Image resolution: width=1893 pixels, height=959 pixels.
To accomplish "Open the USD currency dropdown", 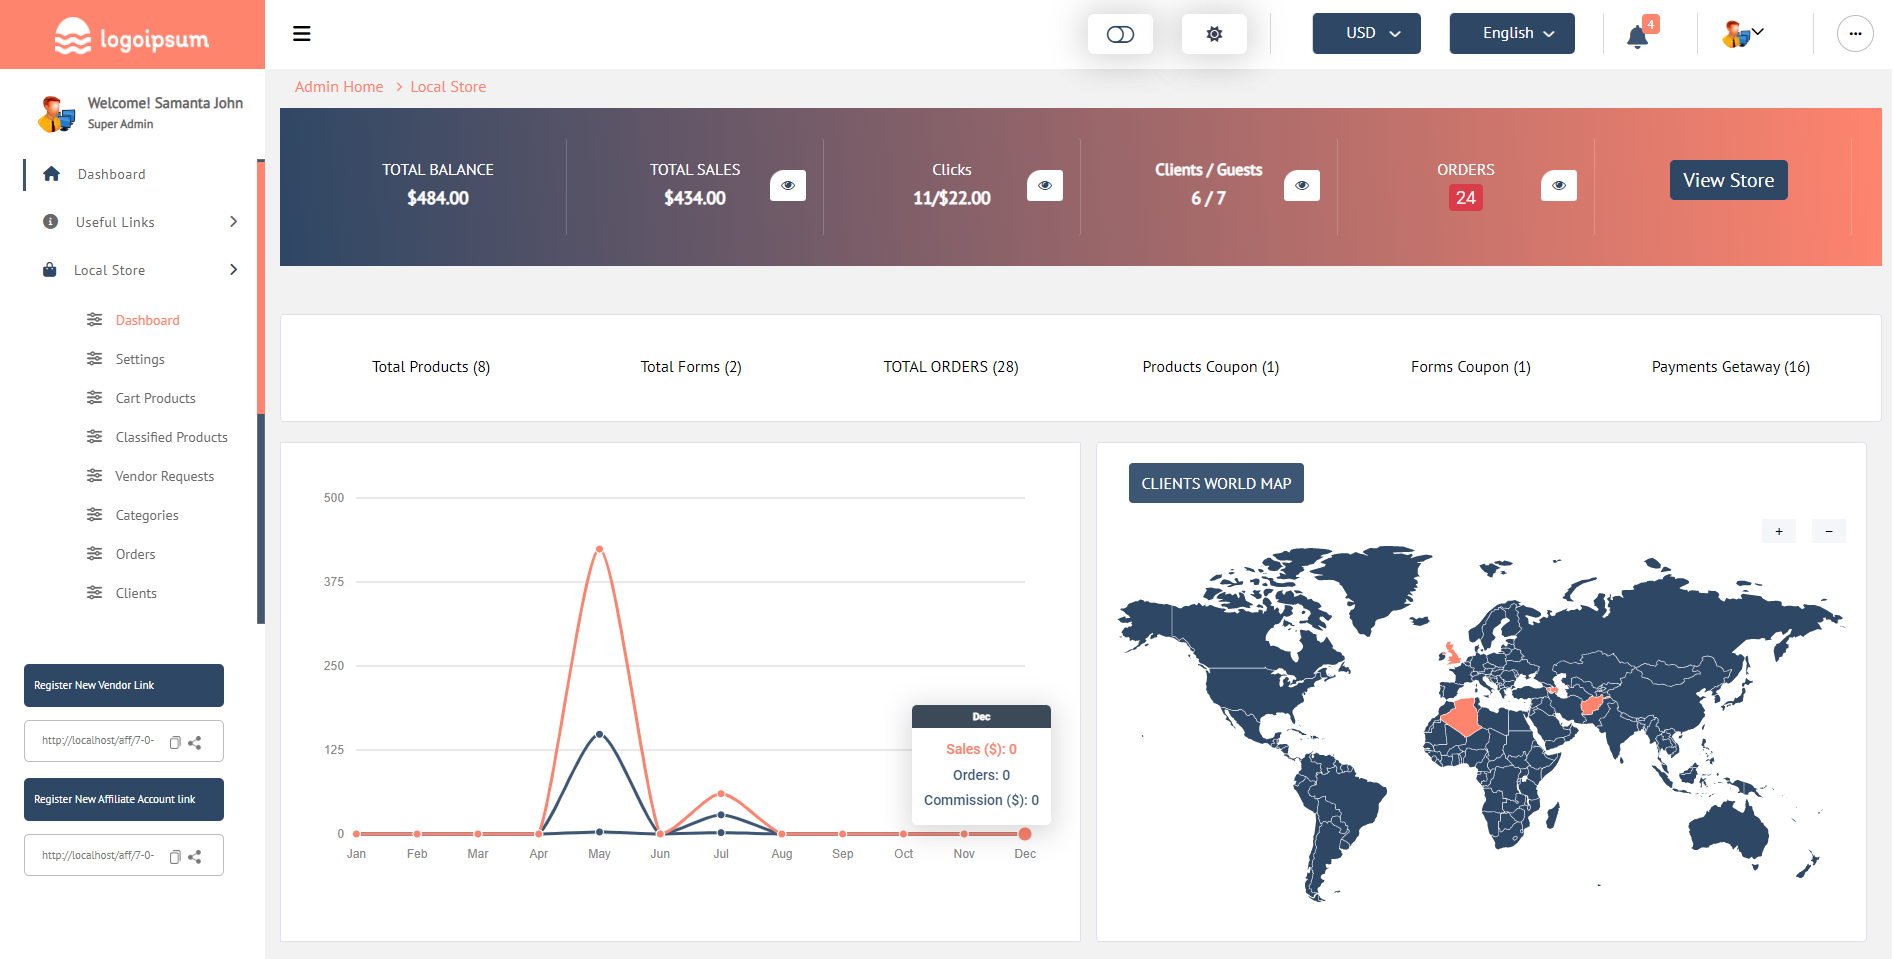I will click(x=1366, y=33).
